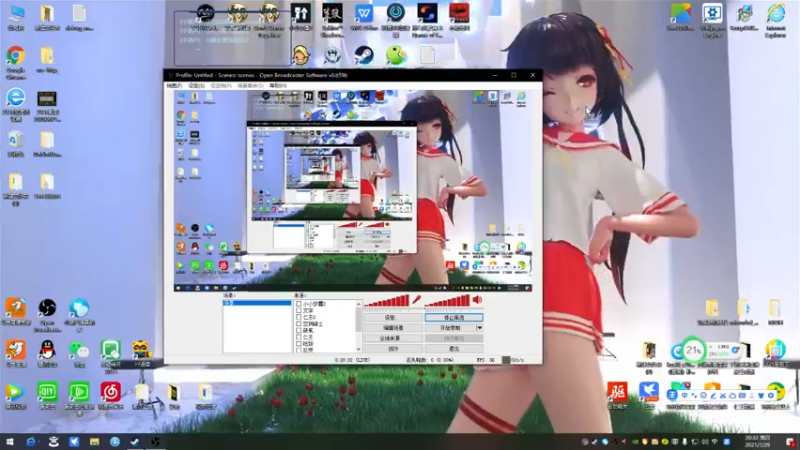
Task: Open the Recycle Bin on desktop
Action: pos(15,139)
